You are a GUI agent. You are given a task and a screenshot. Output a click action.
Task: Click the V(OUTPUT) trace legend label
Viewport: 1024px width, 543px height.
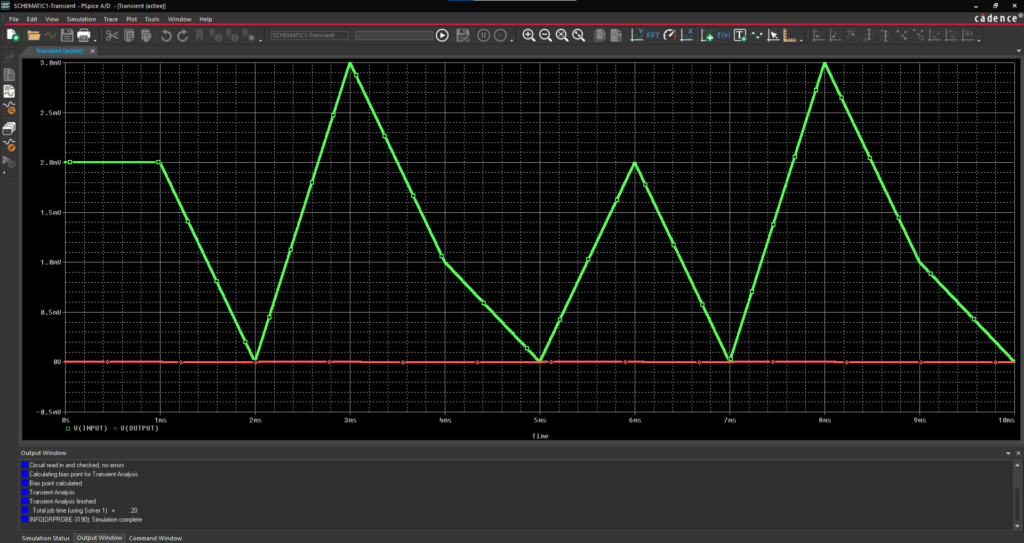[140, 429]
